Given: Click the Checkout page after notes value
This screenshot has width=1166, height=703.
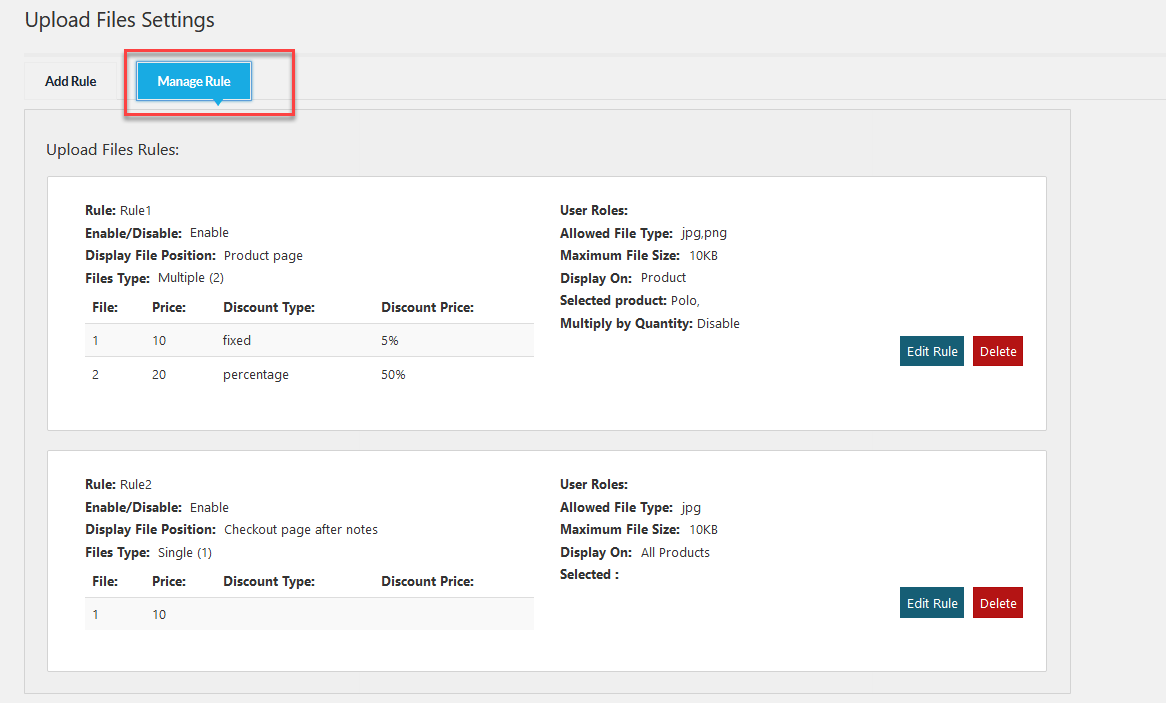Looking at the screenshot, I should 302,529.
